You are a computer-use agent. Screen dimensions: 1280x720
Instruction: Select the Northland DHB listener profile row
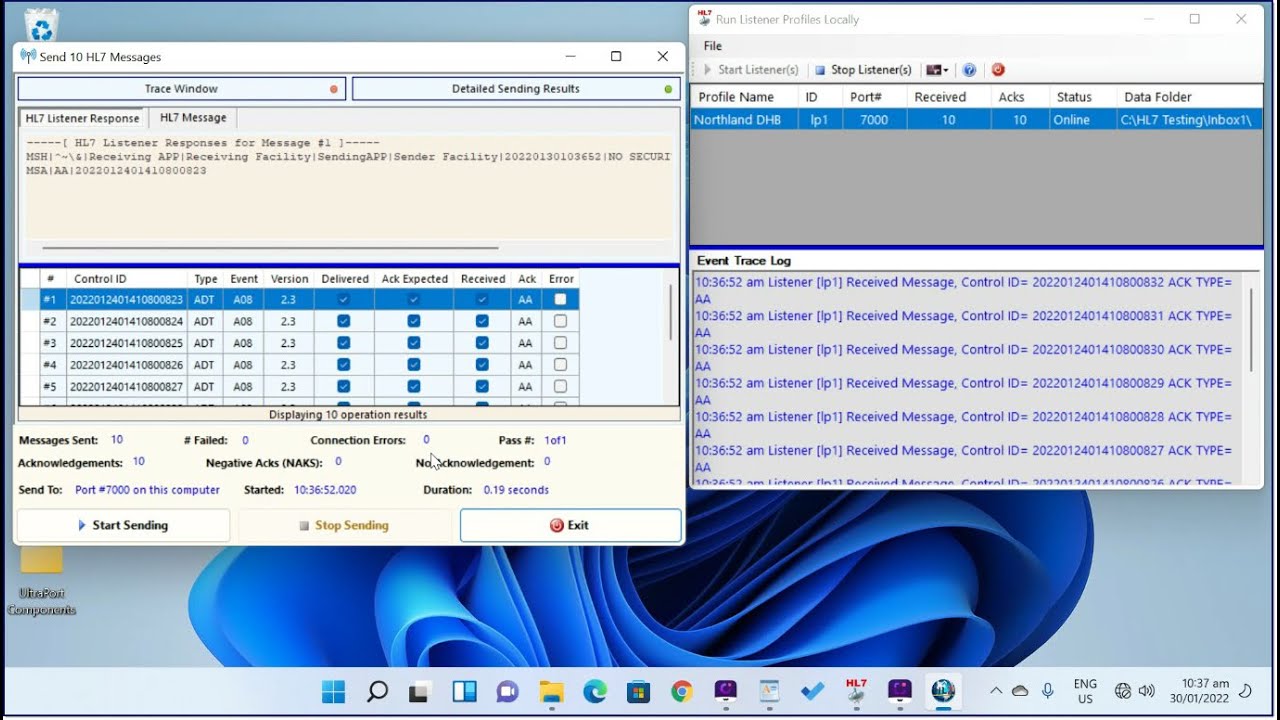(x=976, y=120)
